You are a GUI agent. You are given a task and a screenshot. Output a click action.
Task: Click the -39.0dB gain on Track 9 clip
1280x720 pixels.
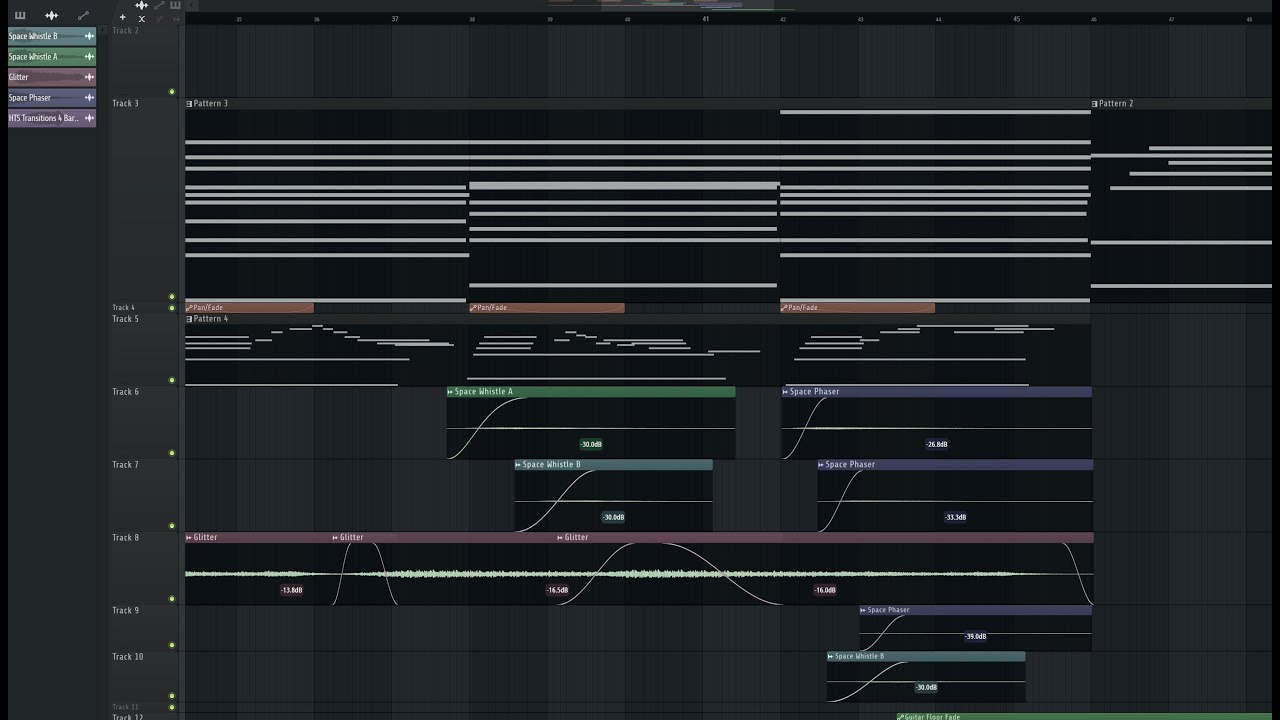[x=975, y=636]
